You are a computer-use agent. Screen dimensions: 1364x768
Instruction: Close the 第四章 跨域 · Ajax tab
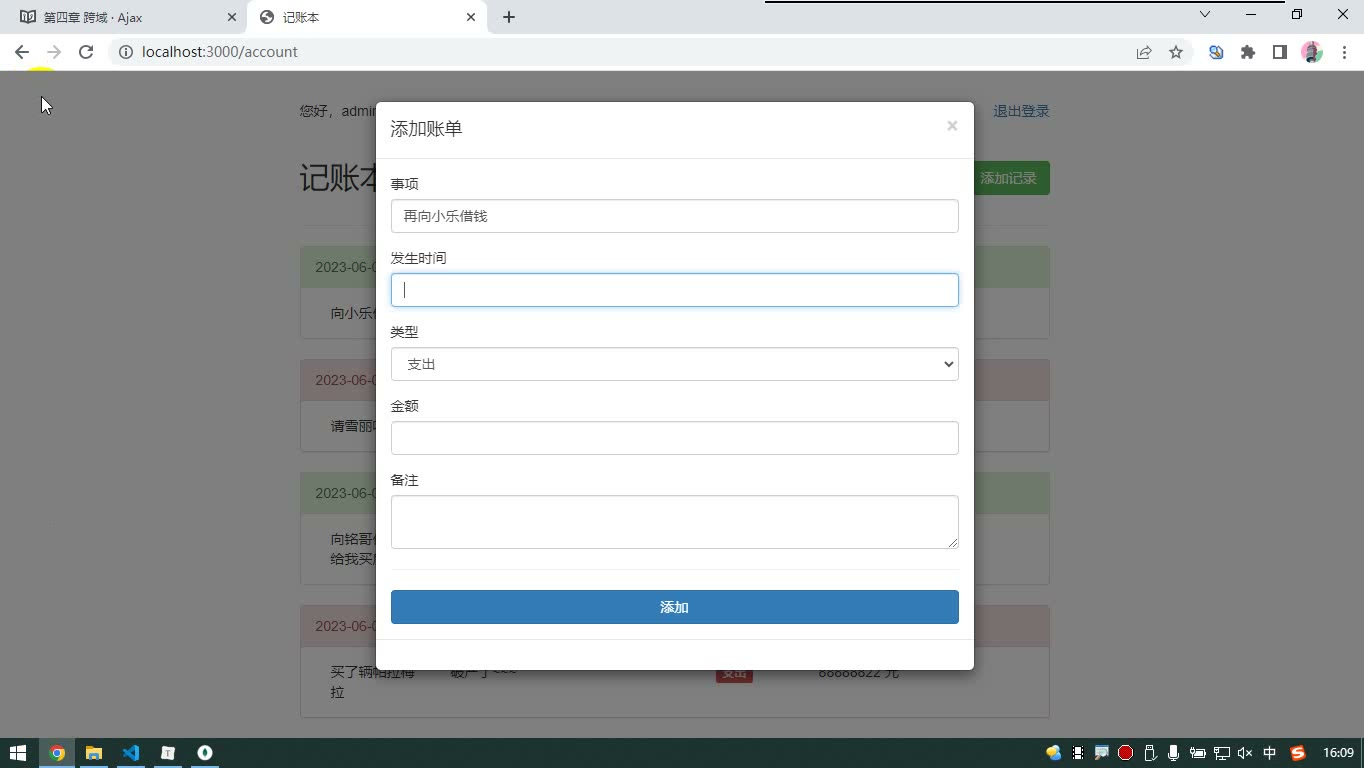tap(232, 17)
